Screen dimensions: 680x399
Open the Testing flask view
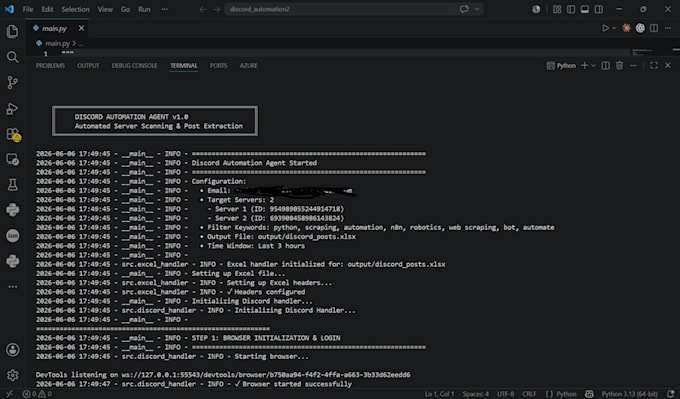point(13,185)
